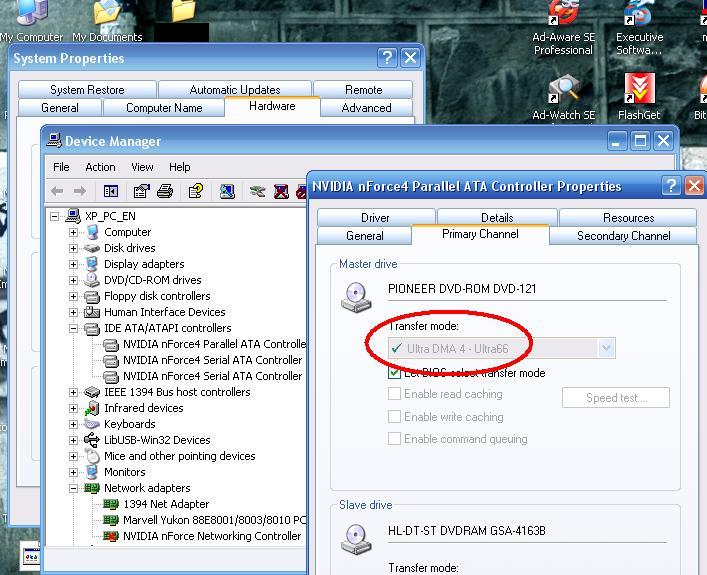This screenshot has width=707, height=575.
Task: Expand the Keyboards node
Action: [73, 424]
